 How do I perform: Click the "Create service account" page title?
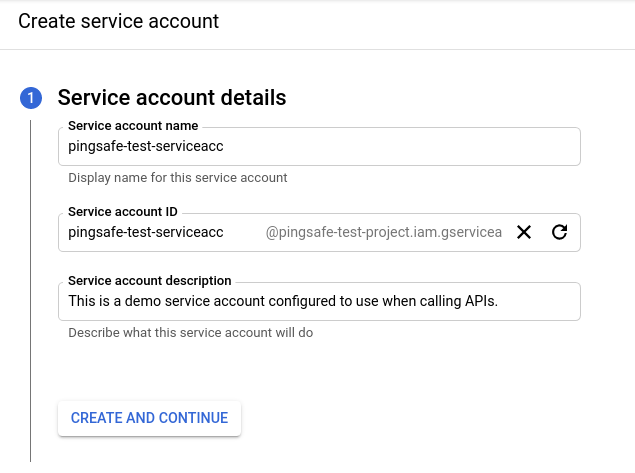(x=118, y=20)
